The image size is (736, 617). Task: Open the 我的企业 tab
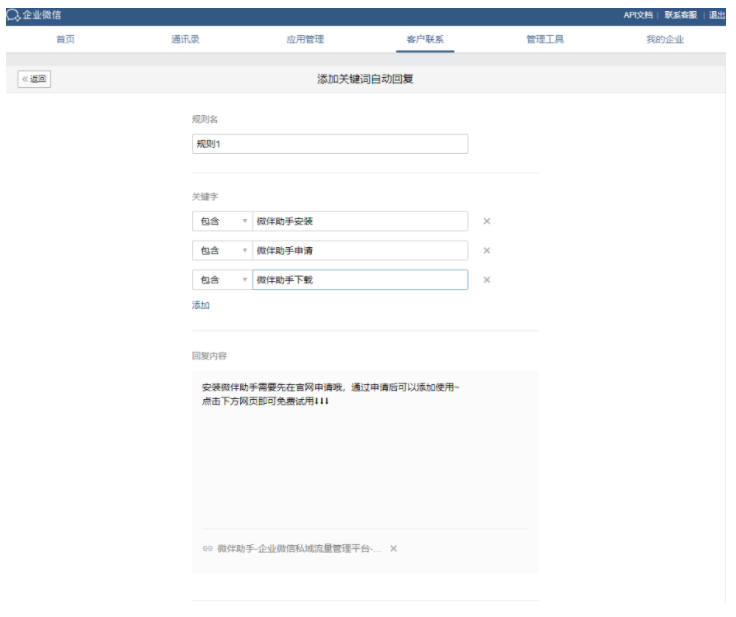664,39
